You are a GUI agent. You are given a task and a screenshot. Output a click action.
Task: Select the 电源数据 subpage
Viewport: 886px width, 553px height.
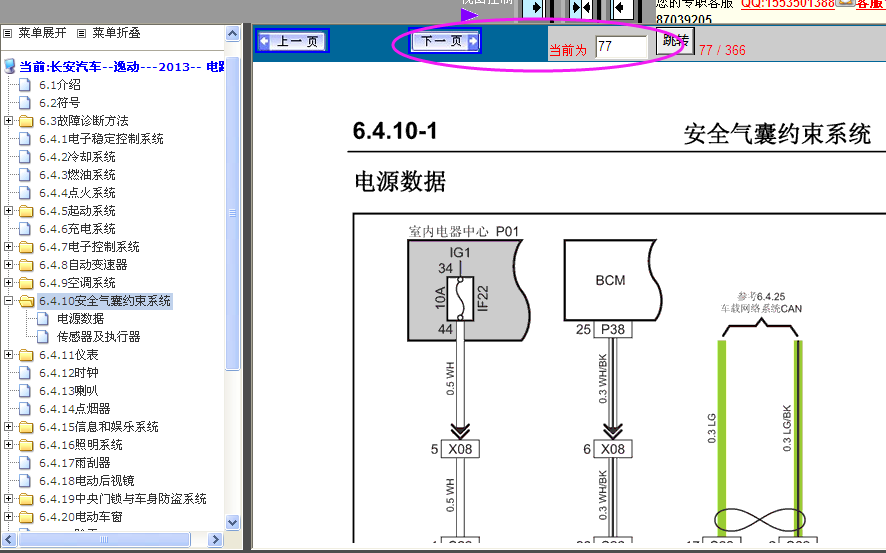81,319
